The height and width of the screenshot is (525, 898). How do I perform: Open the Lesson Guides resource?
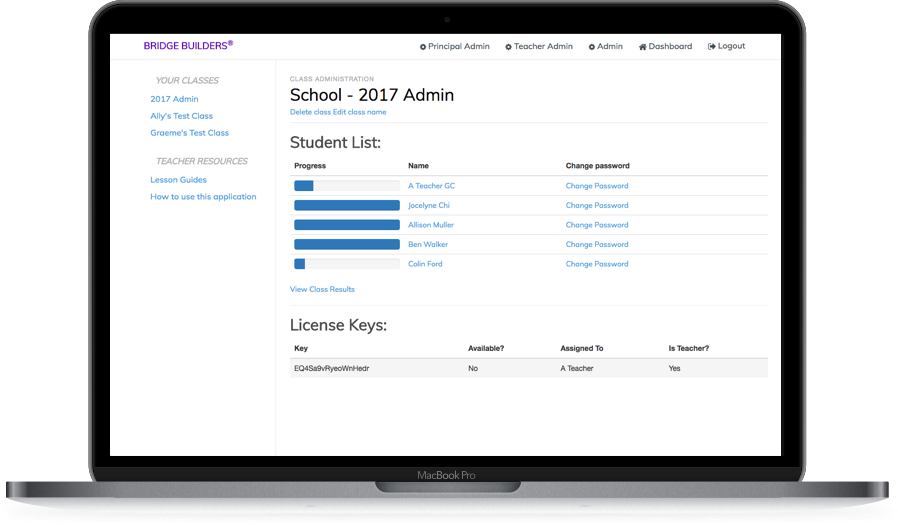179,180
